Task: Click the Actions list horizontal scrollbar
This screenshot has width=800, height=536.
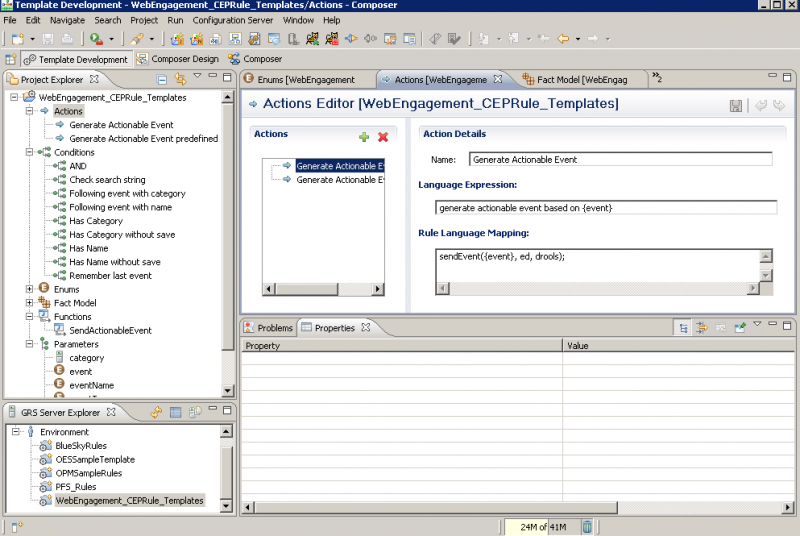Action: pos(323,289)
